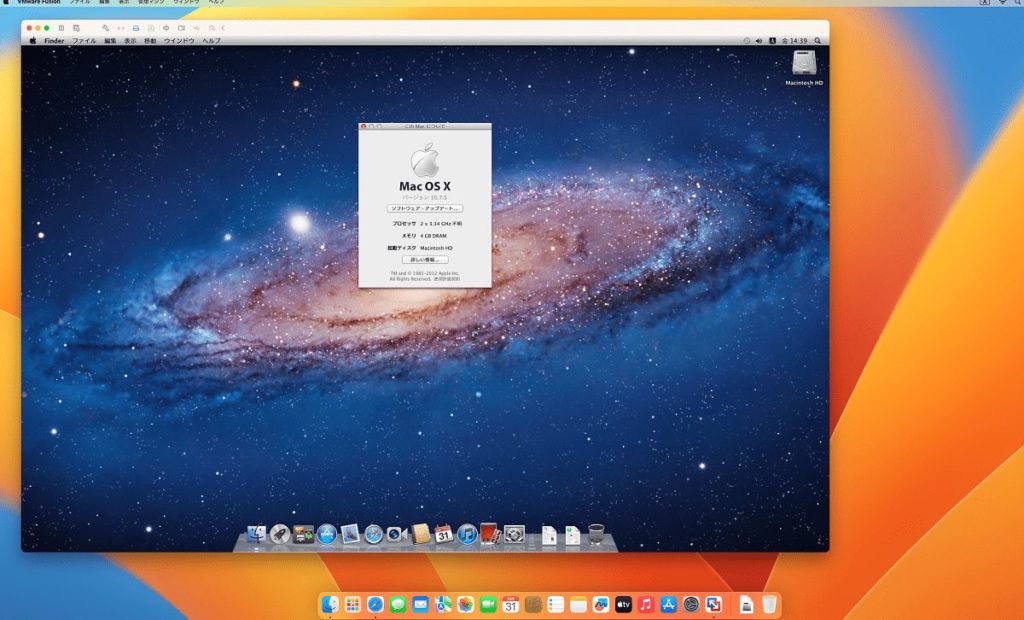Image resolution: width=1024 pixels, height=620 pixels.
Task: Click the 詳しい情報 button
Action: (424, 259)
